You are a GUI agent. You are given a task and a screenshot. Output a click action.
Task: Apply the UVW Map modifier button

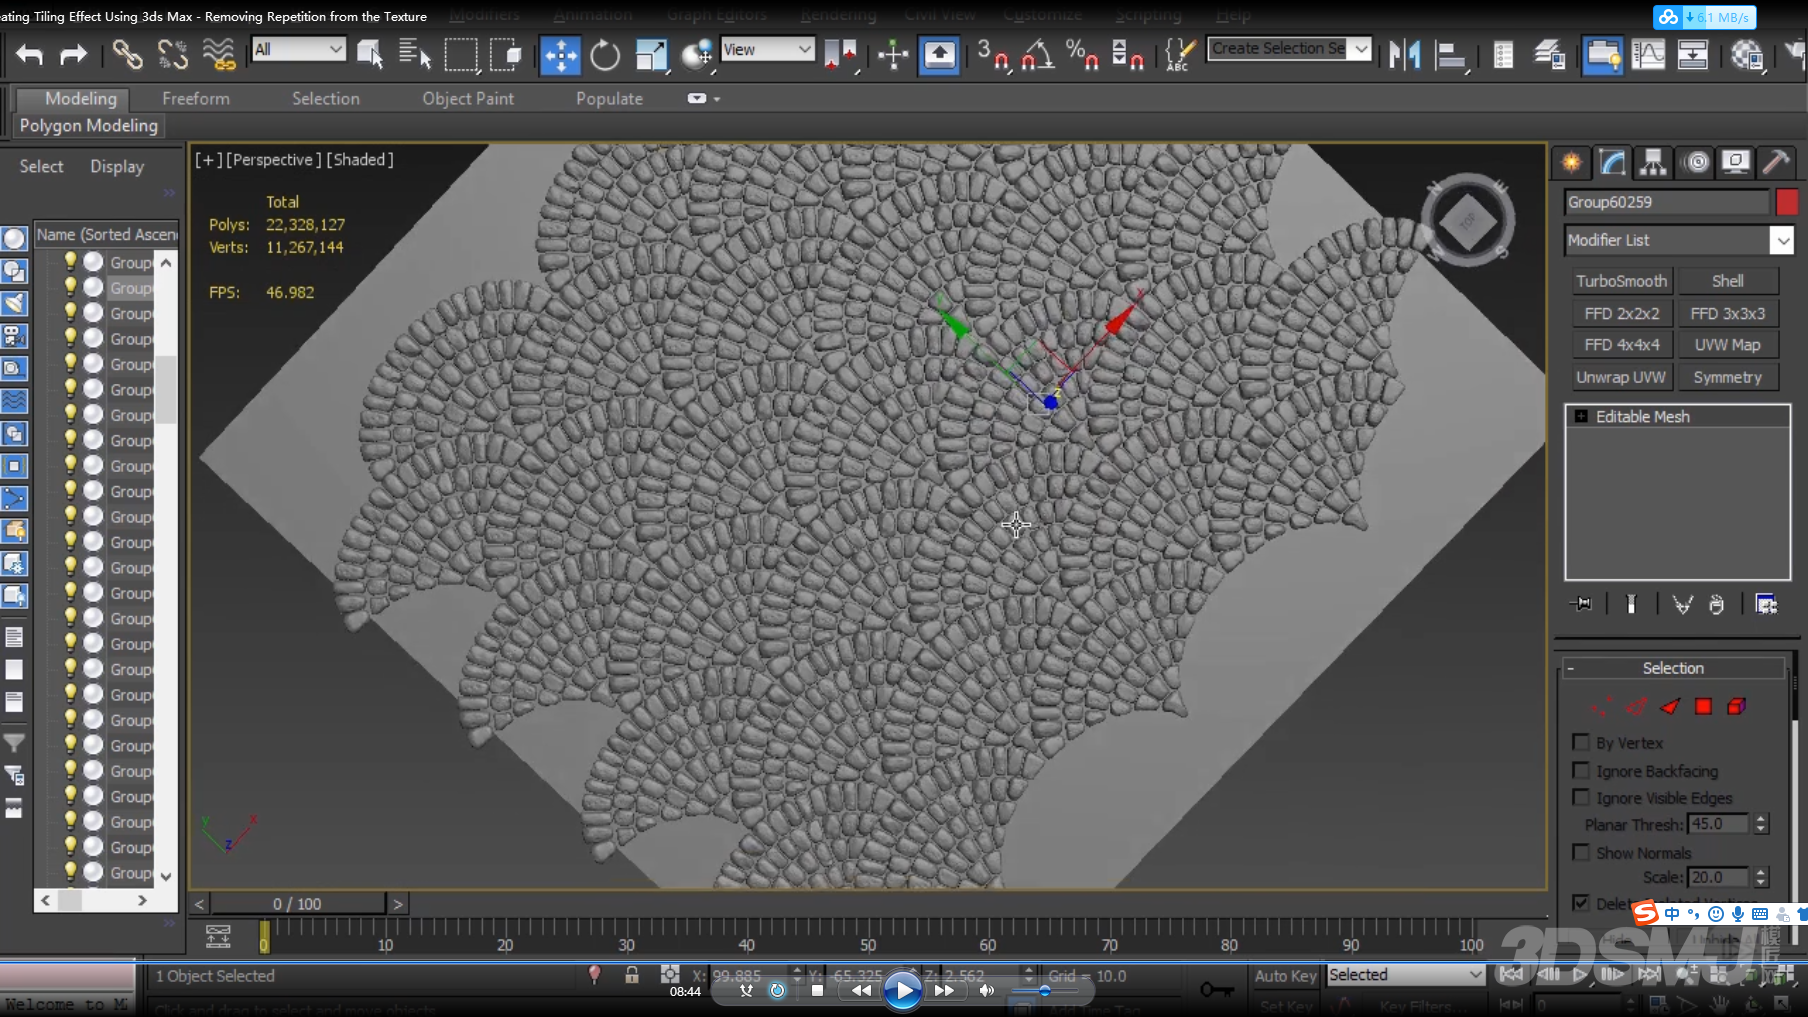pyautogui.click(x=1728, y=345)
